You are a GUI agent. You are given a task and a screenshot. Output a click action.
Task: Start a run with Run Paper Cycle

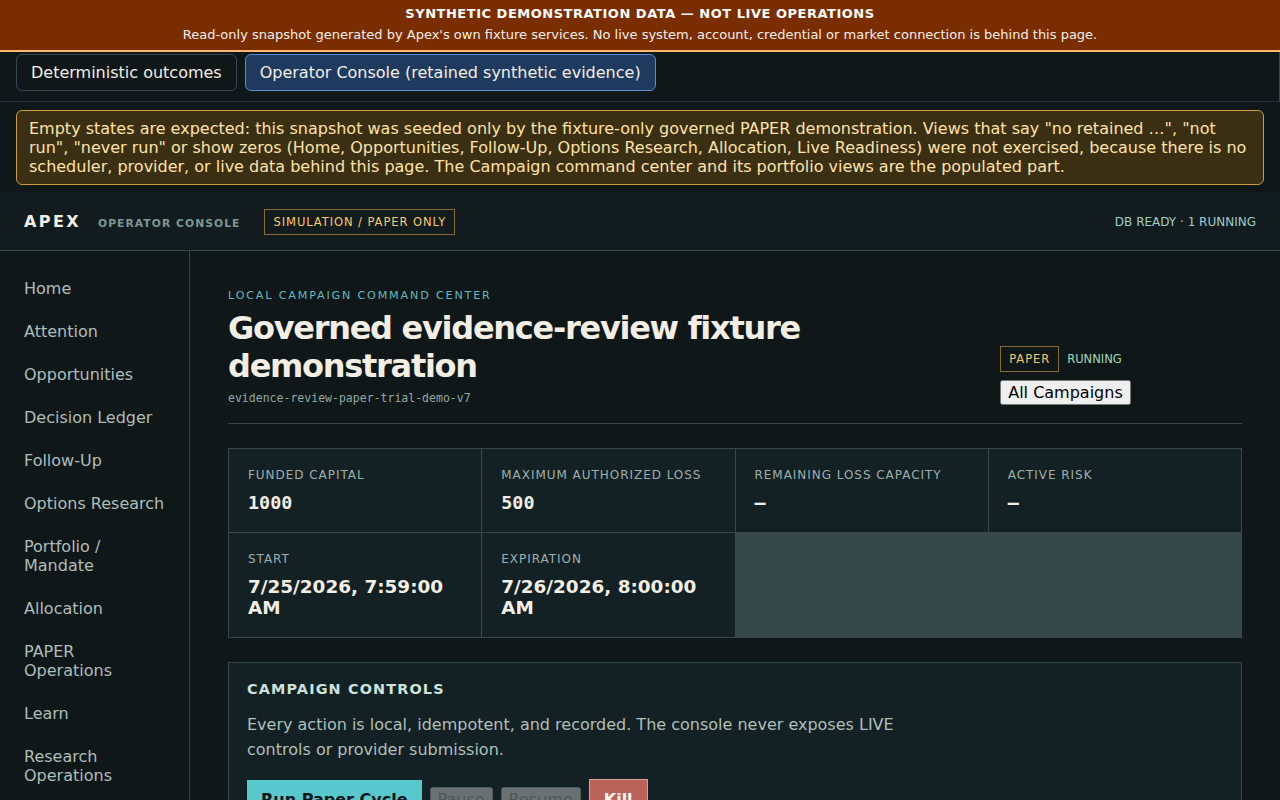pos(334,790)
